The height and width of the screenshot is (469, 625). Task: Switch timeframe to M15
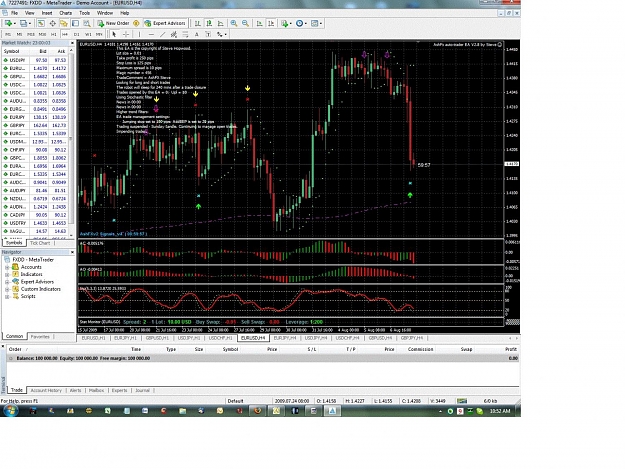pos(31,35)
